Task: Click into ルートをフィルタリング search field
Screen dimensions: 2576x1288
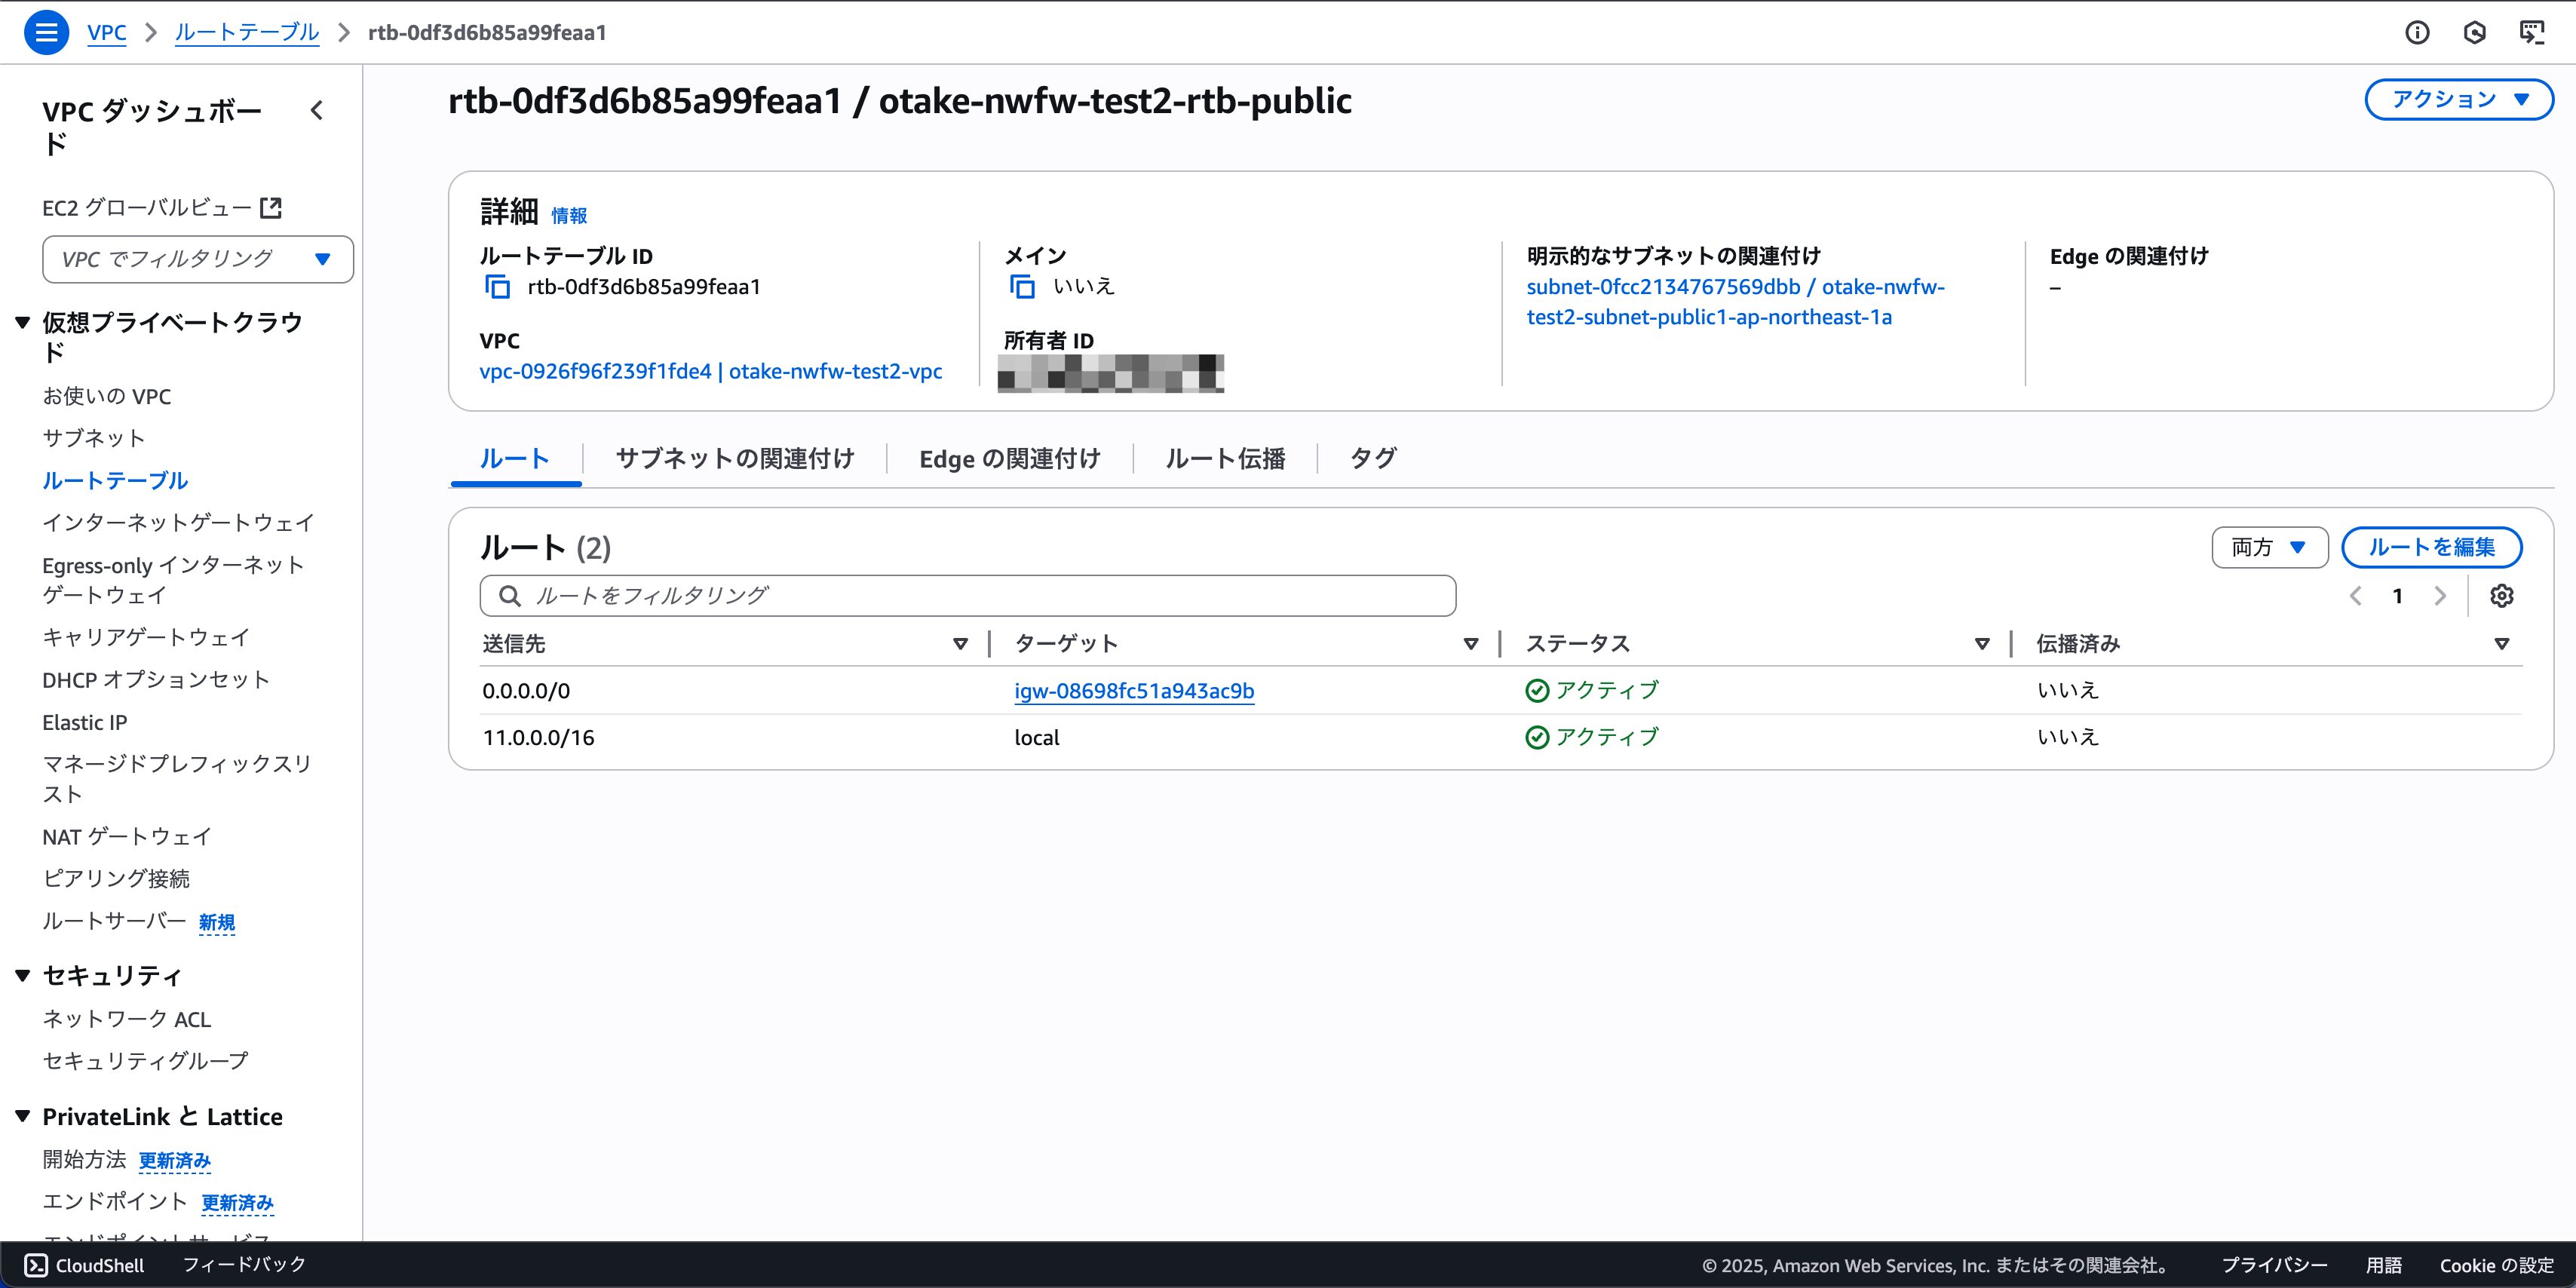Action: pos(968,596)
